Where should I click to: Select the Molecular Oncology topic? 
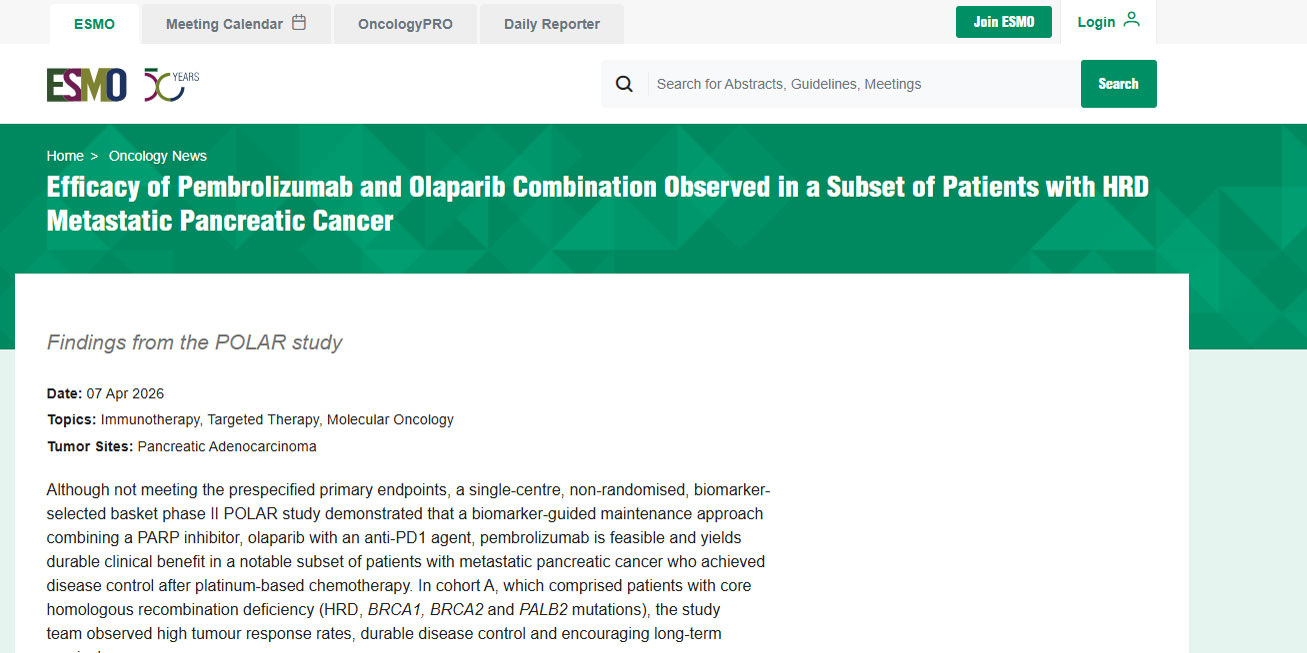pos(390,420)
